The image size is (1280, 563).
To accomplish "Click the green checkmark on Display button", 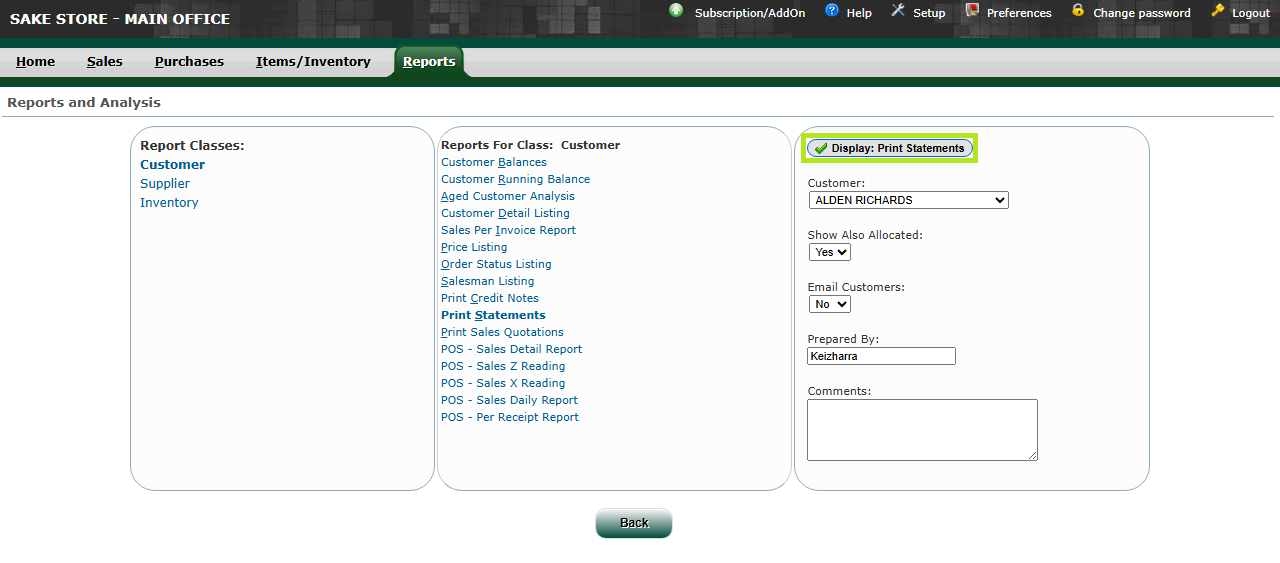I will pos(820,148).
